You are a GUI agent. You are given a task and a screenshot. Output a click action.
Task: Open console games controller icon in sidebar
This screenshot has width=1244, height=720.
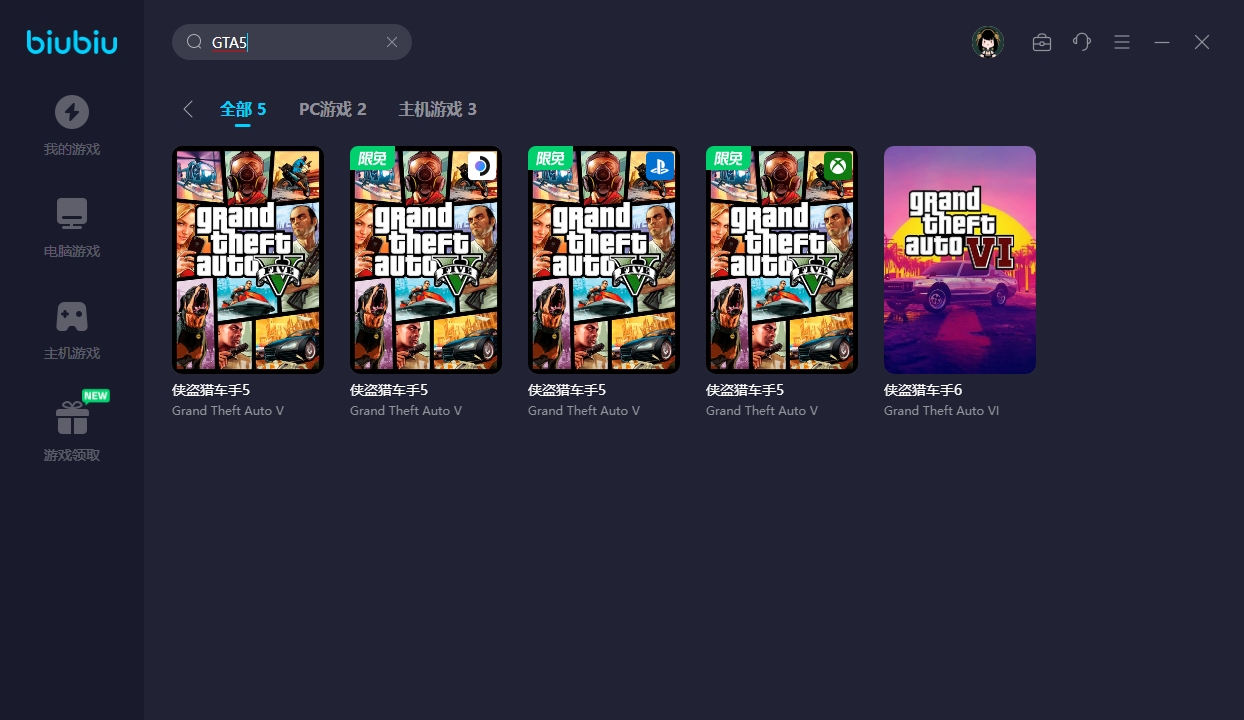tap(71, 316)
